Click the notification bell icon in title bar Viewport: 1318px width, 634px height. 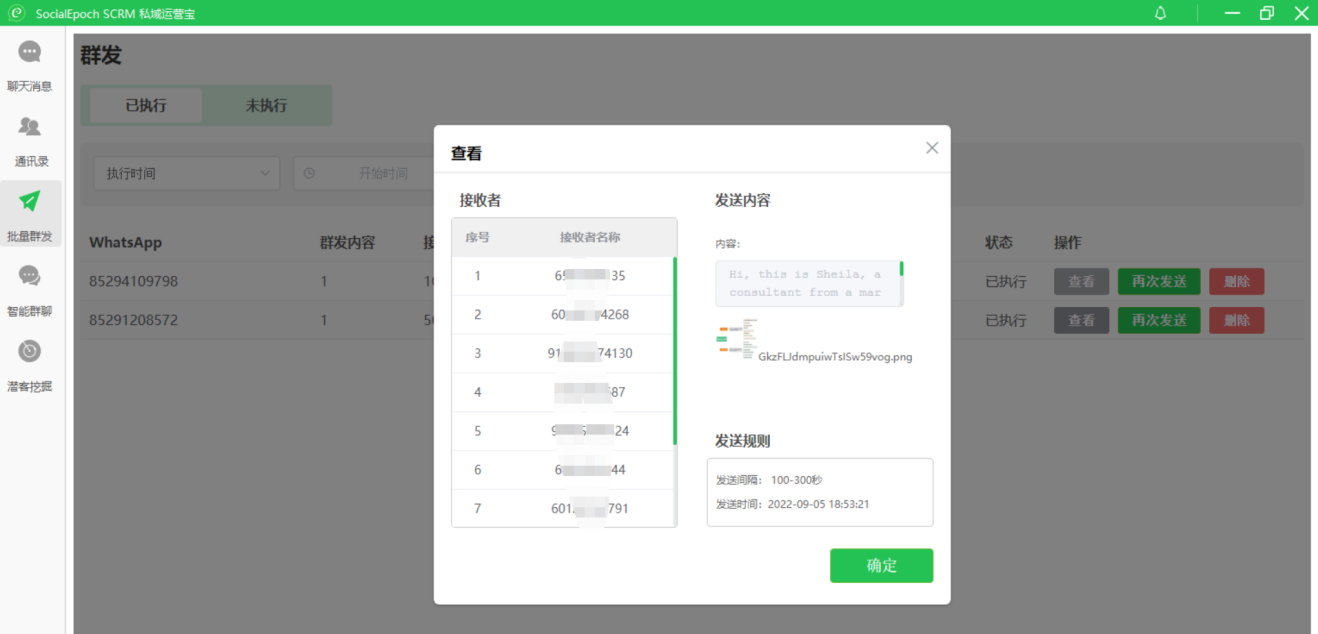1161,13
